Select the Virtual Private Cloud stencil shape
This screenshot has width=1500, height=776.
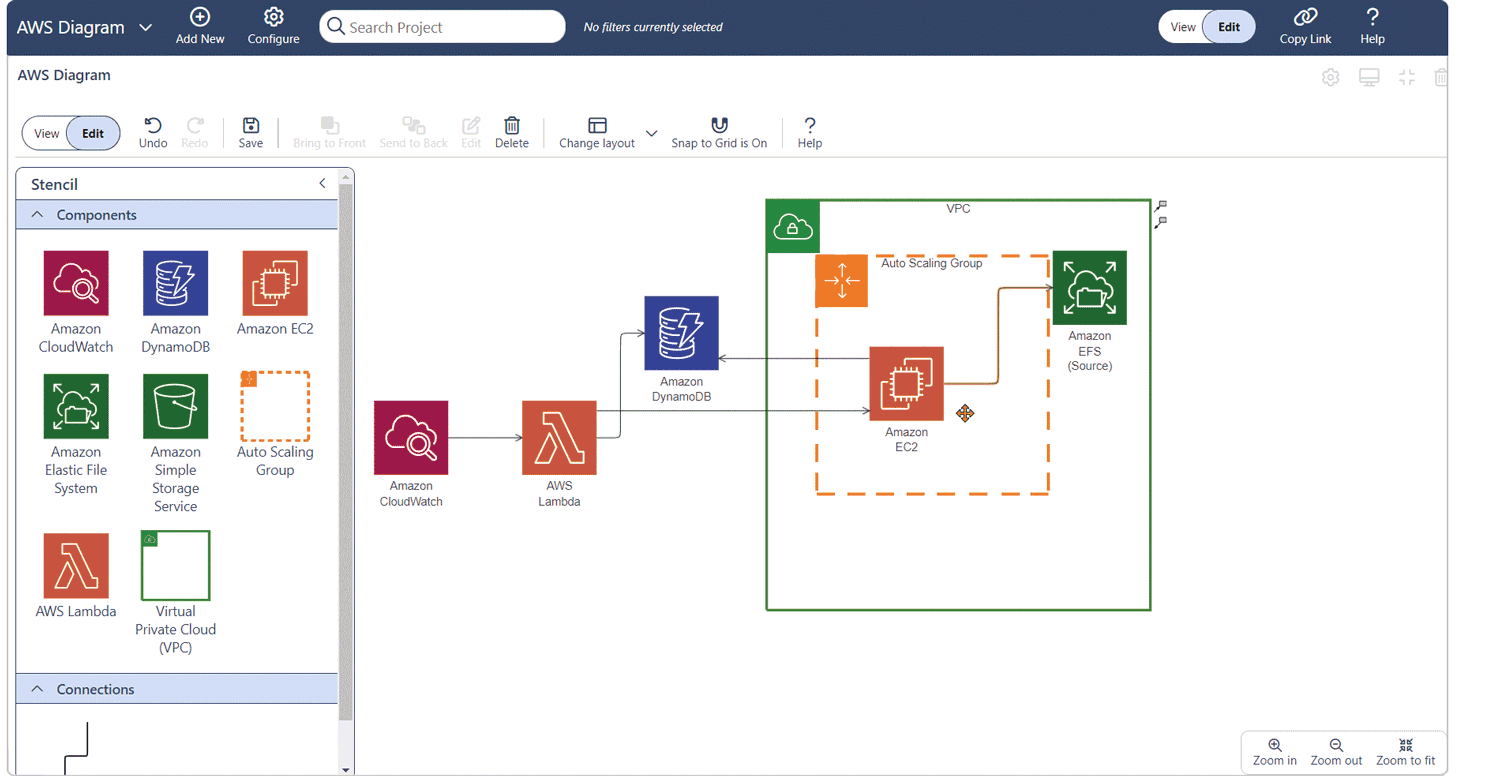(x=175, y=565)
